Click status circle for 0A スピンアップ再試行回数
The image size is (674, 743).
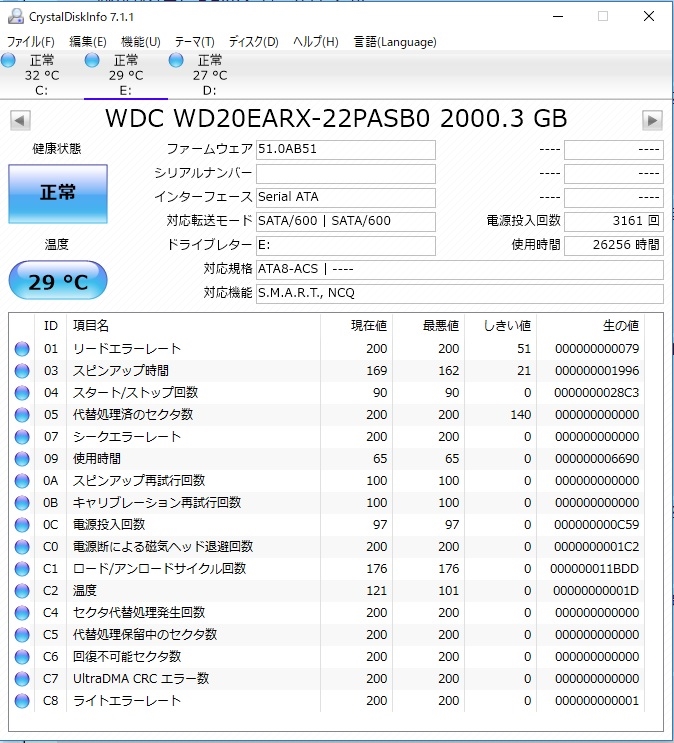(x=22, y=481)
